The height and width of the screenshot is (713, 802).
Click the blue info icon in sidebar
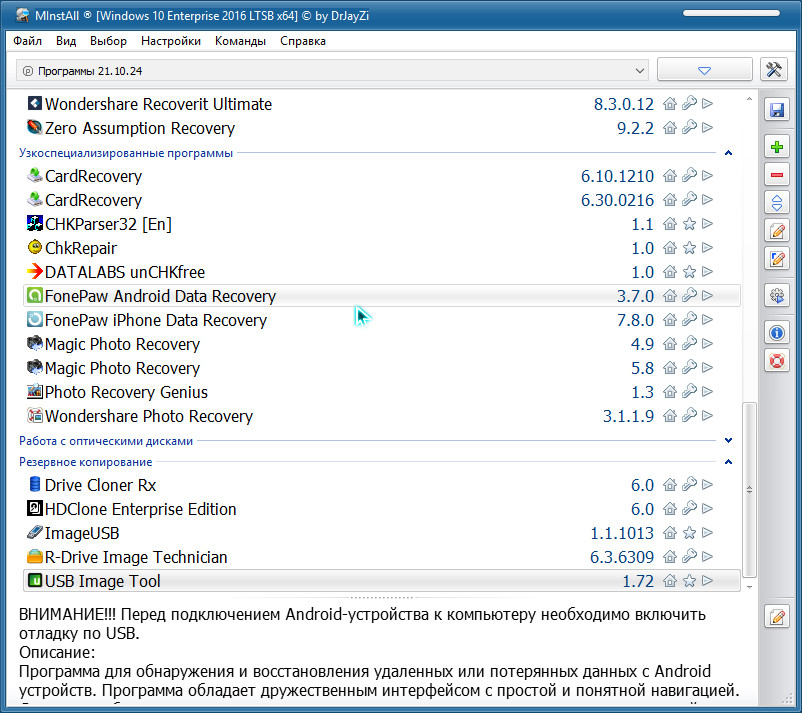(776, 332)
